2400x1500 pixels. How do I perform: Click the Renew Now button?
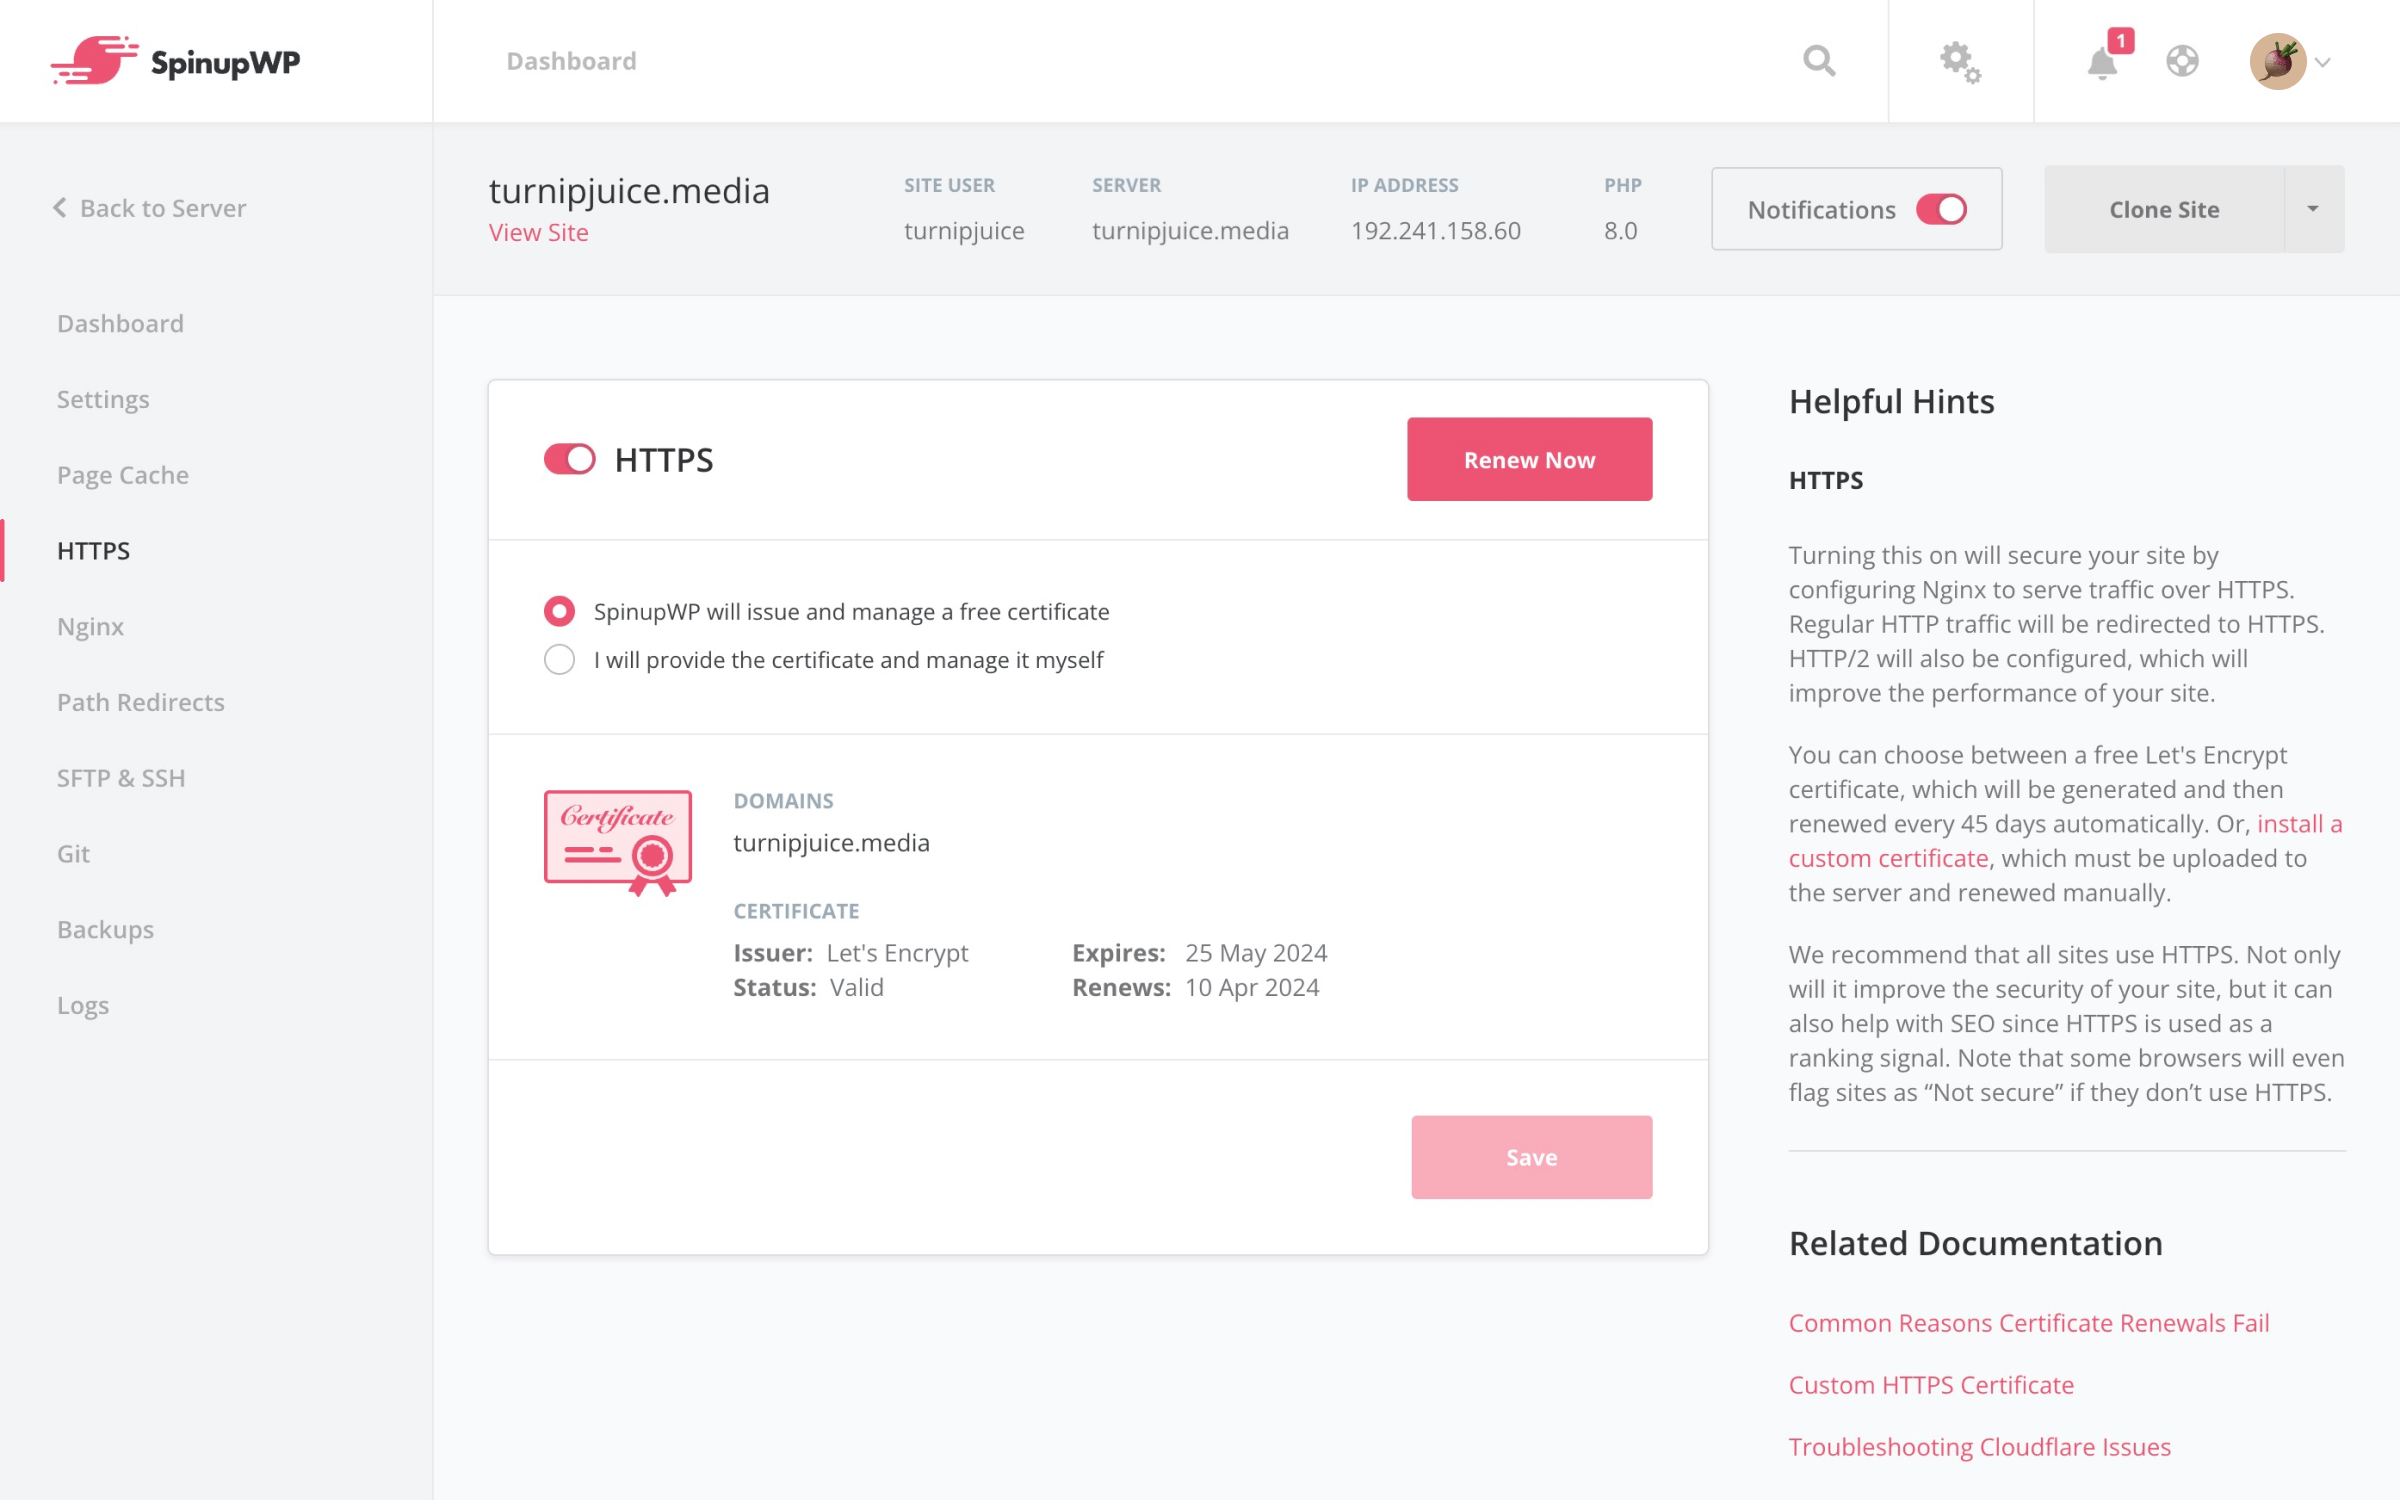pos(1529,459)
